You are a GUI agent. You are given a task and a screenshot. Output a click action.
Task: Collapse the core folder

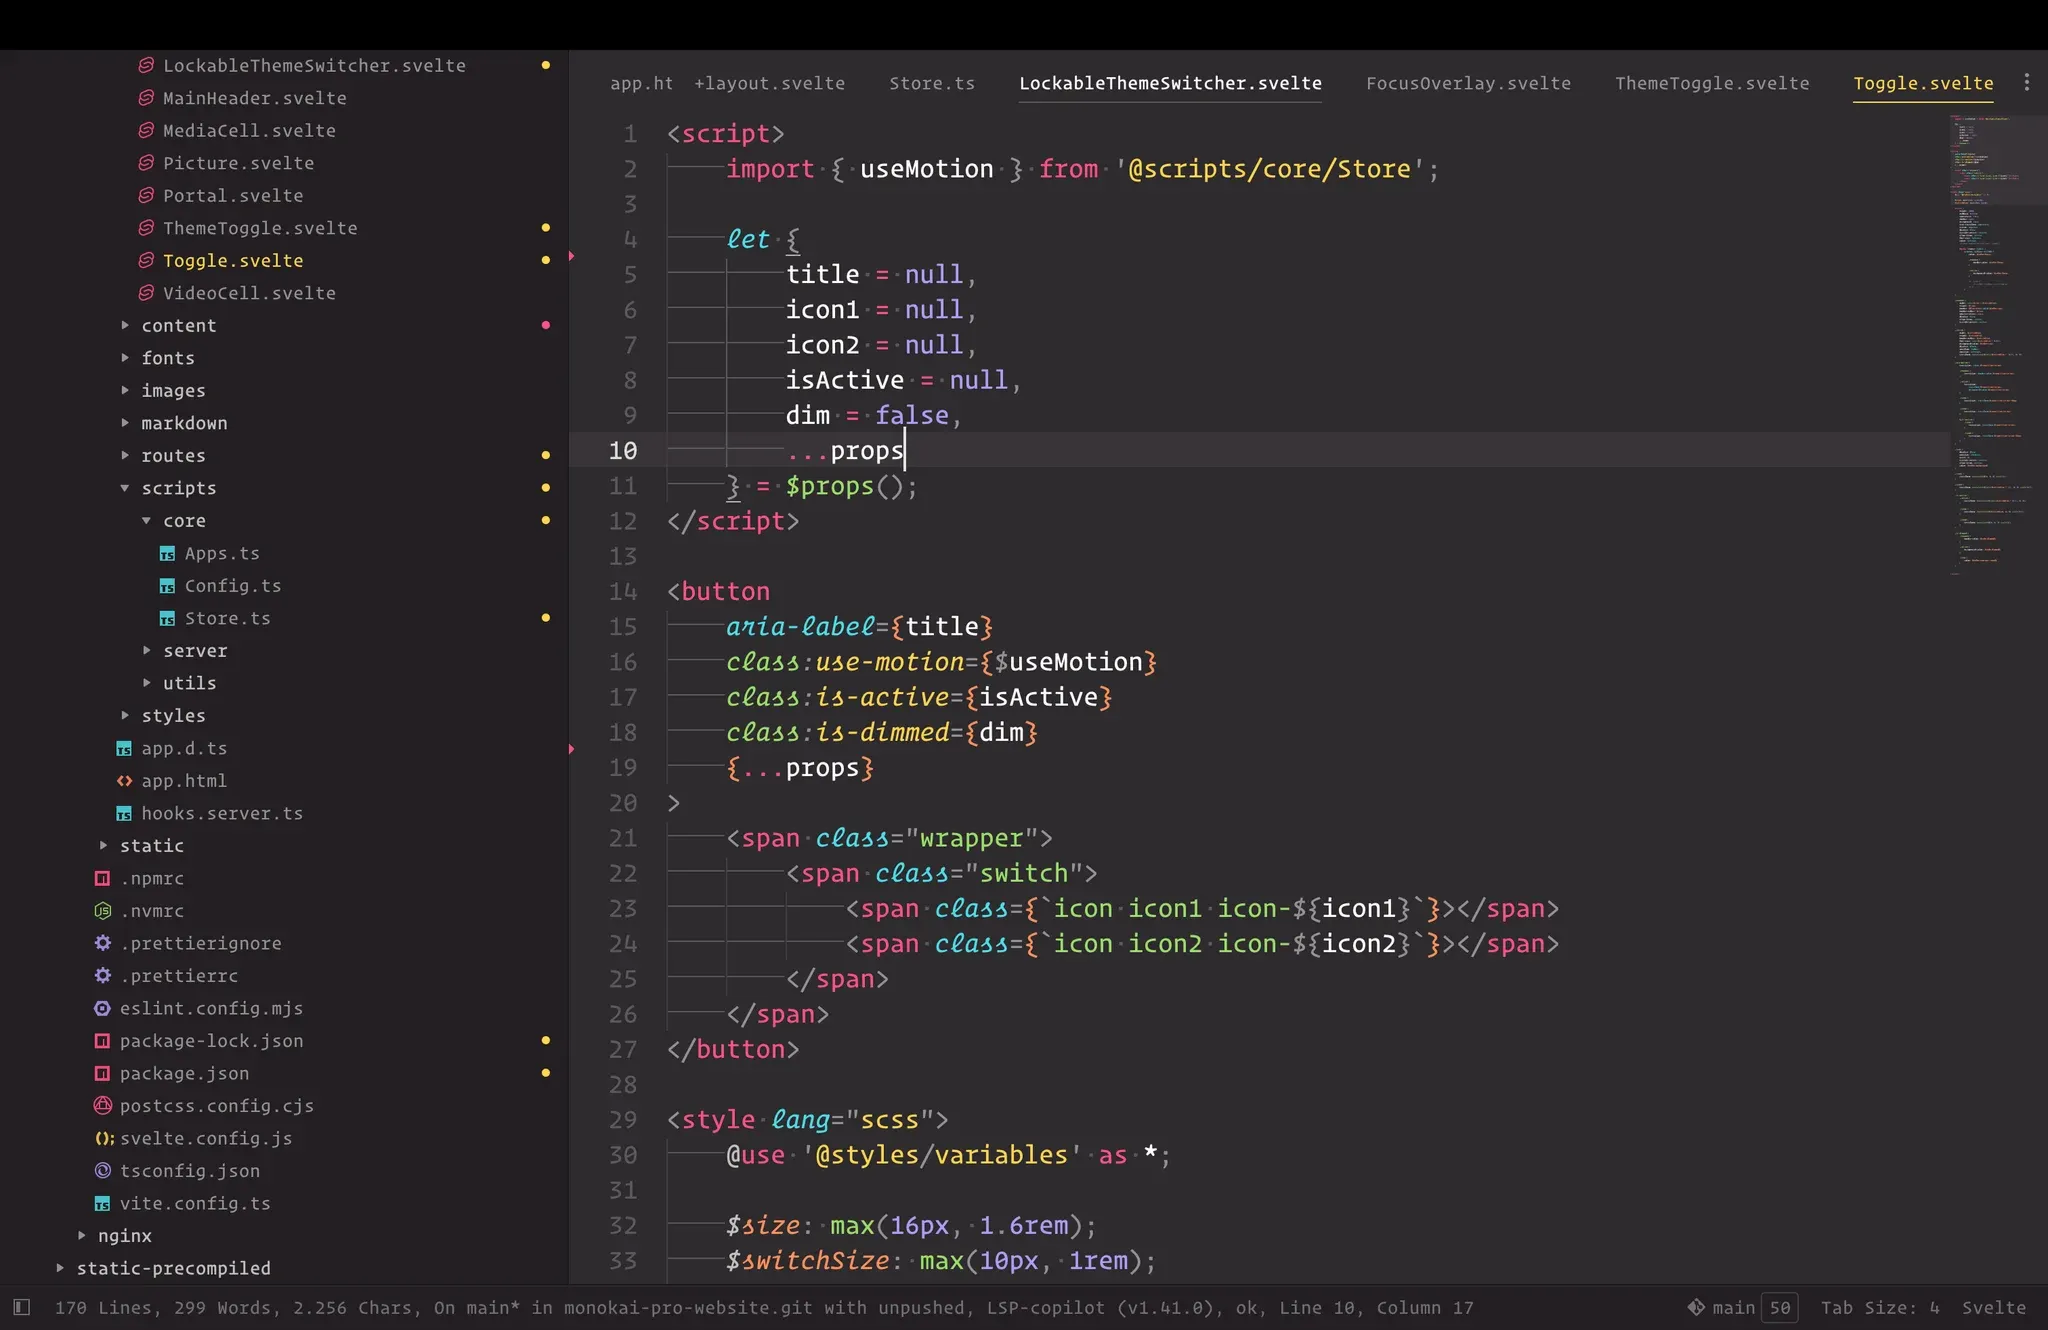click(147, 520)
